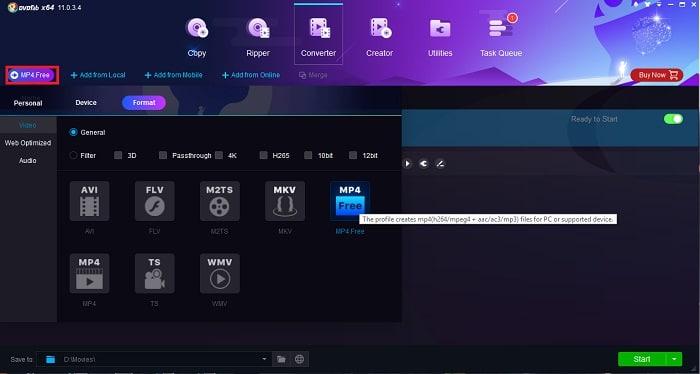Viewport: 700px width, 374px height.
Task: Open the Copy module
Action: coord(197,37)
